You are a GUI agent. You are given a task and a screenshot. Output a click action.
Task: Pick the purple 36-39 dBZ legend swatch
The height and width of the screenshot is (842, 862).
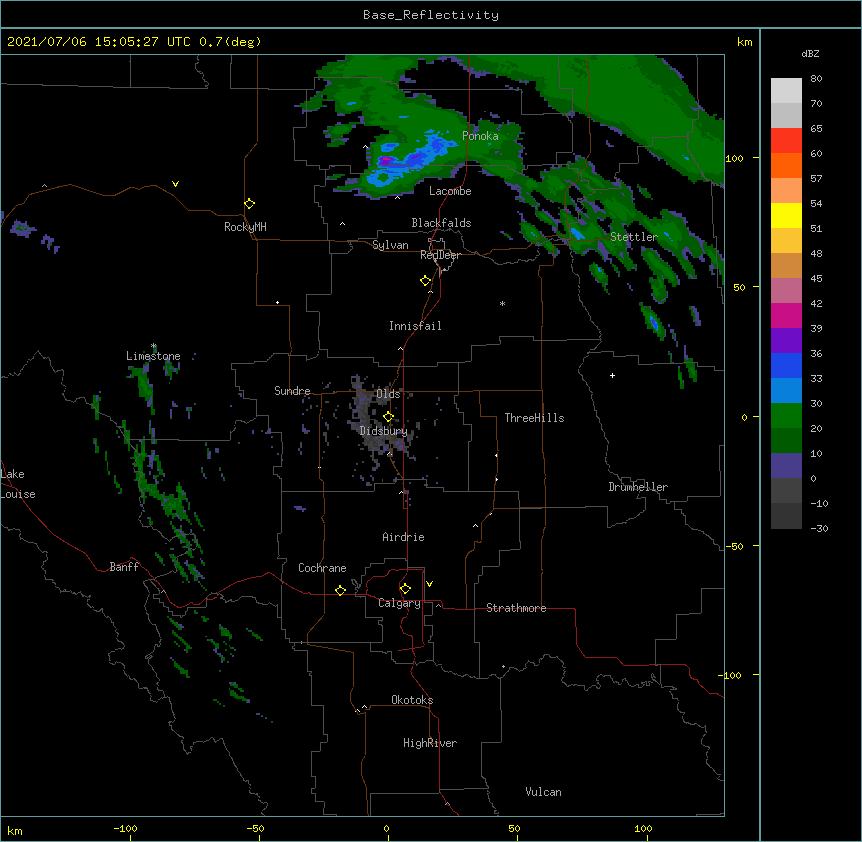[786, 340]
